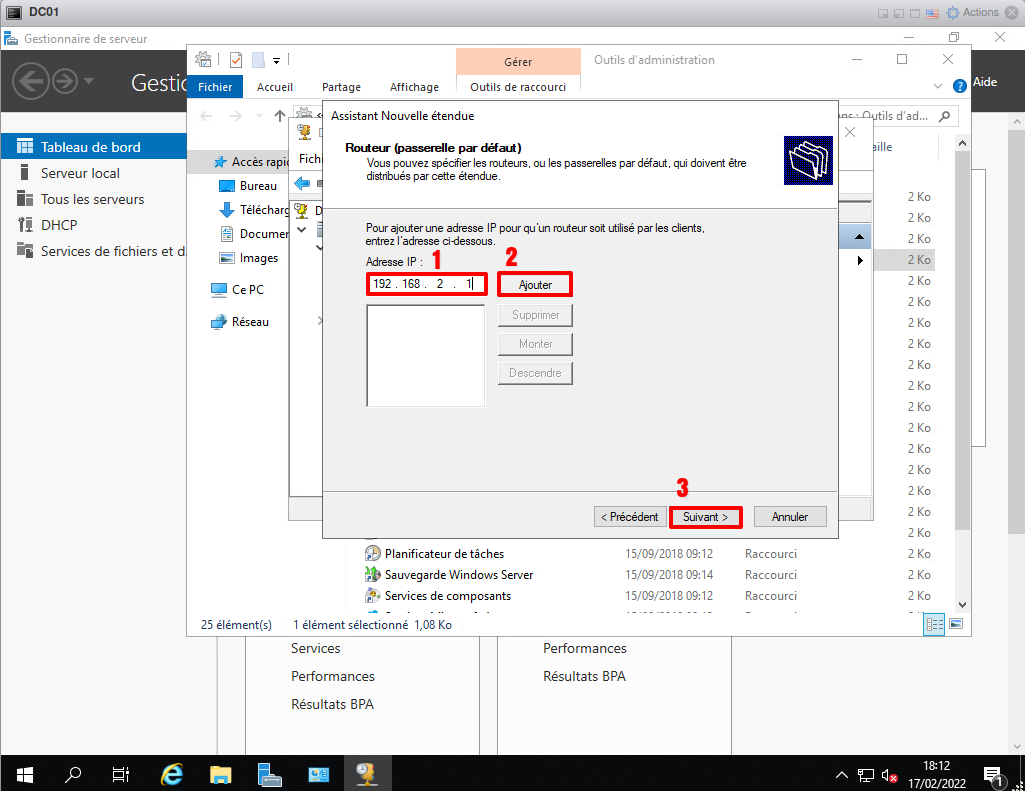Show hidden system tray icons

tap(842, 775)
